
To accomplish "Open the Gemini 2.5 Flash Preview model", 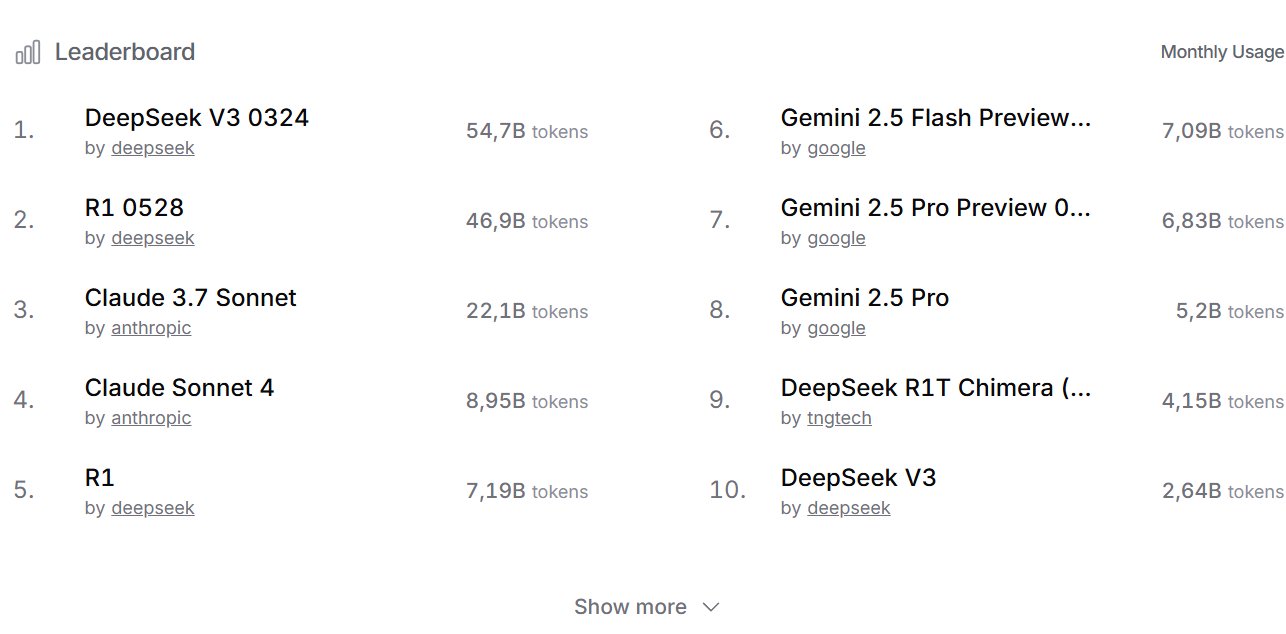I will coord(936,118).
